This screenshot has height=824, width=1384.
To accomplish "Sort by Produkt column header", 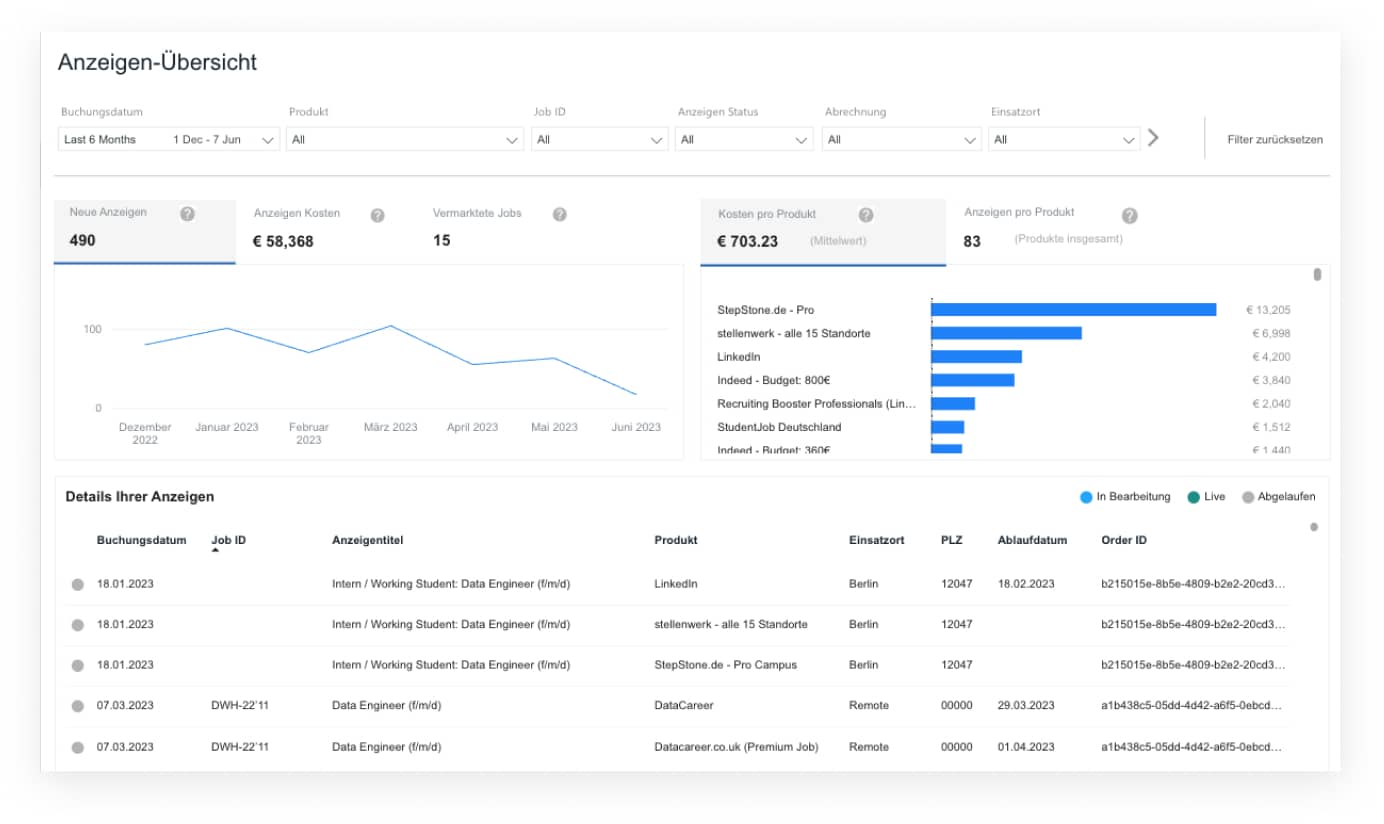I will 676,540.
